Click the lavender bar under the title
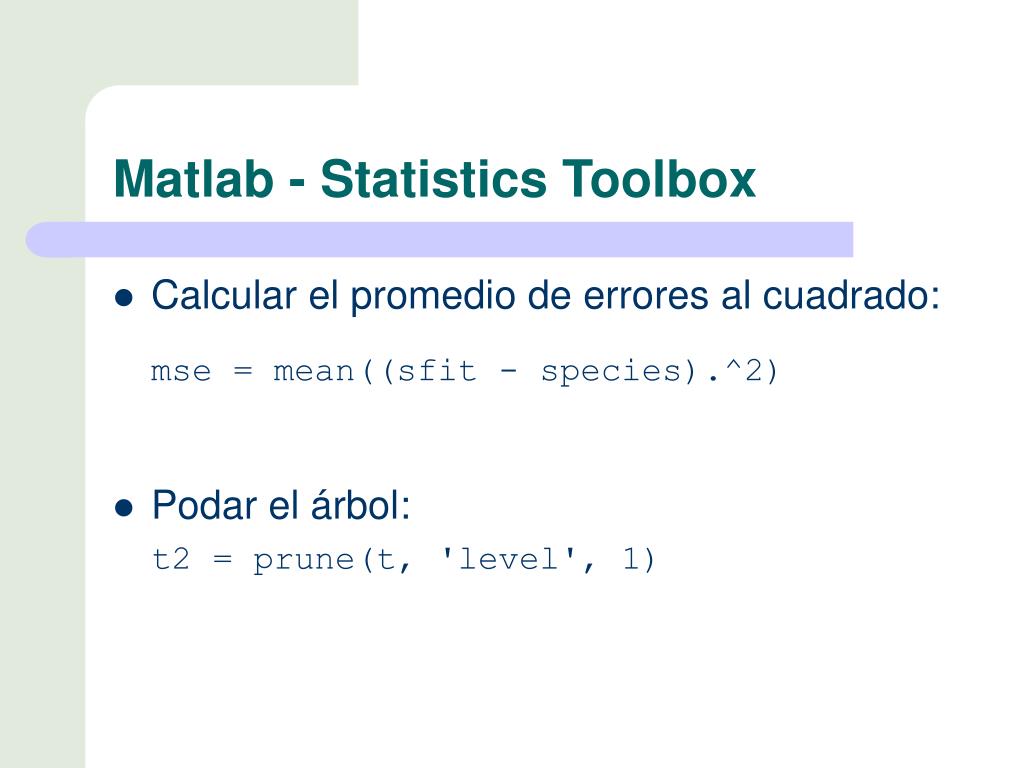 pos(439,239)
